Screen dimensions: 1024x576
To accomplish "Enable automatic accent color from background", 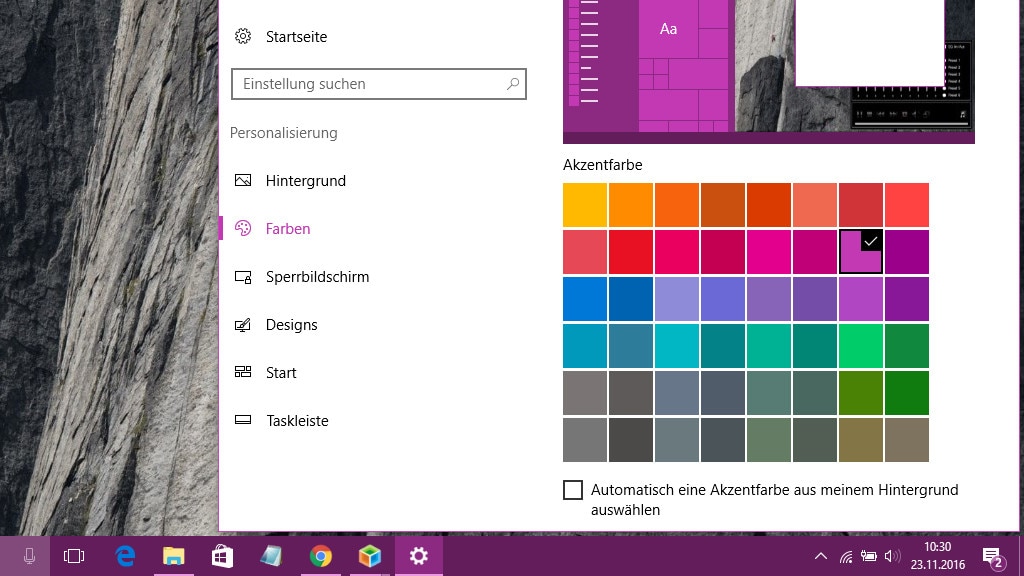I will pos(573,490).
